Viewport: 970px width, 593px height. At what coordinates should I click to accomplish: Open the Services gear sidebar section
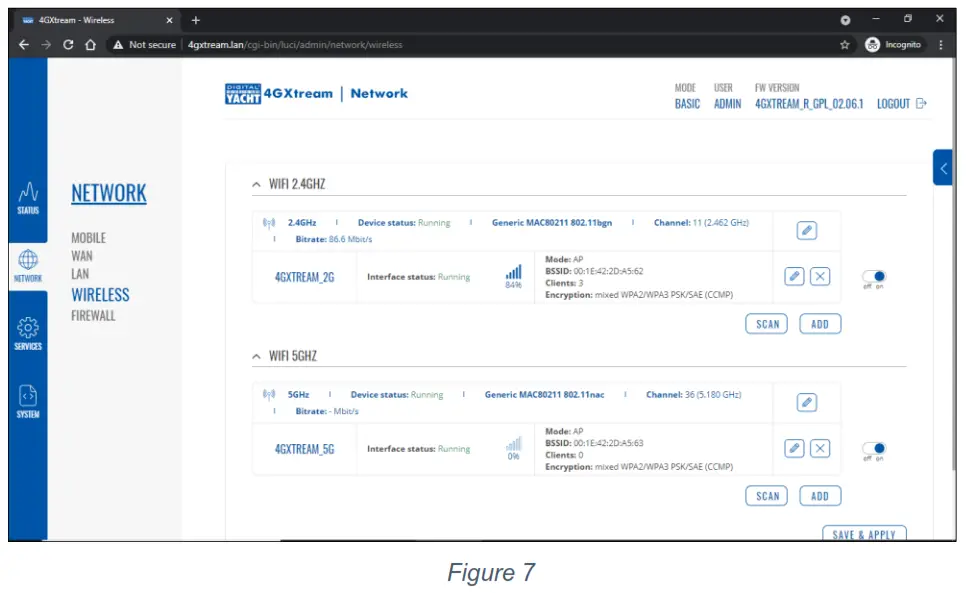click(x=28, y=334)
